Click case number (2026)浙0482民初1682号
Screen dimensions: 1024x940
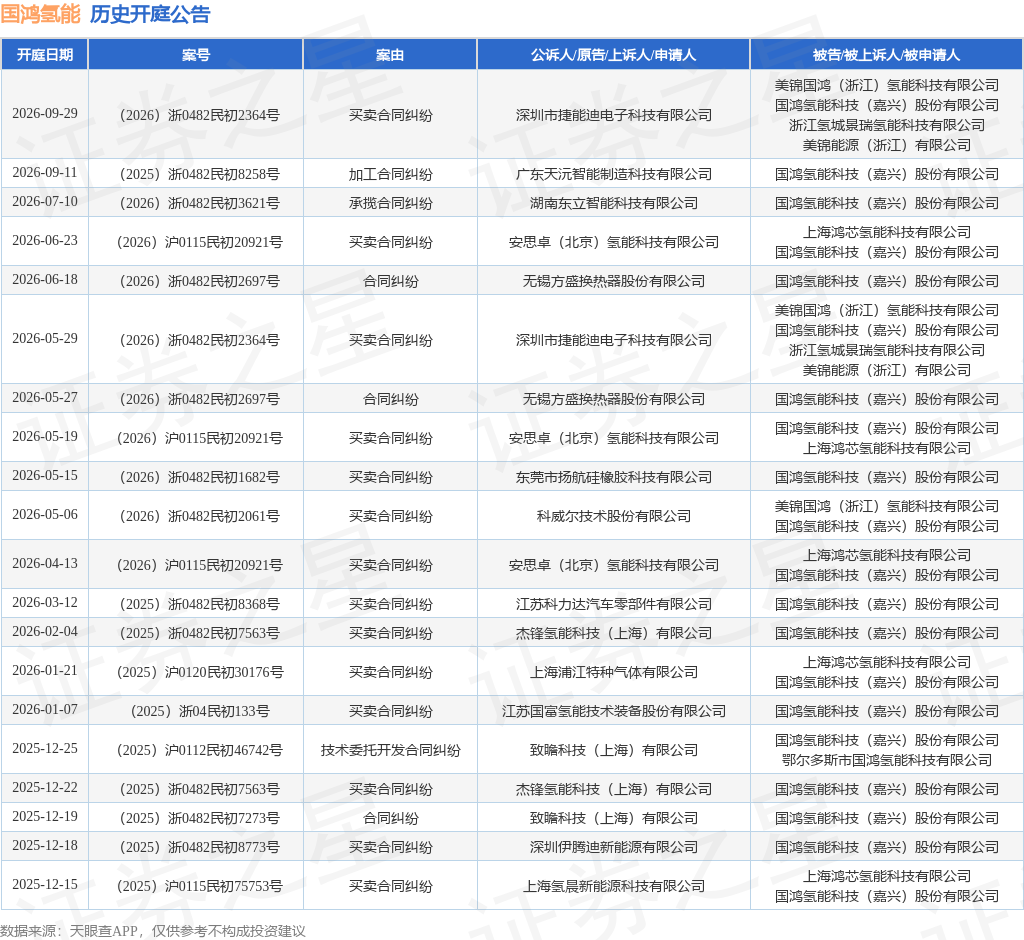coord(199,477)
